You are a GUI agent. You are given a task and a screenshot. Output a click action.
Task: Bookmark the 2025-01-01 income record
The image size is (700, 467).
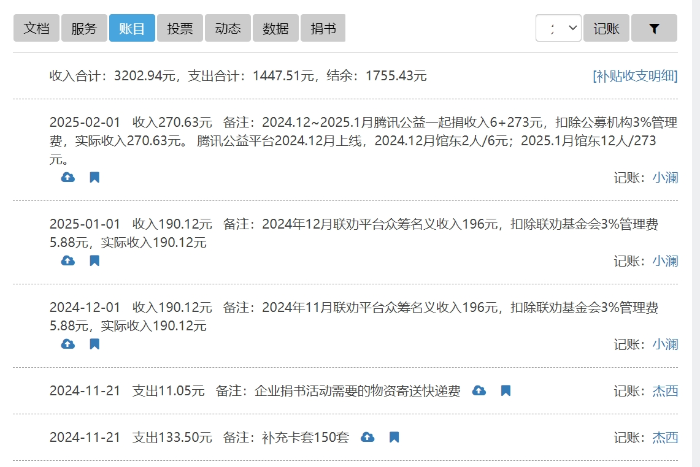[x=94, y=260]
